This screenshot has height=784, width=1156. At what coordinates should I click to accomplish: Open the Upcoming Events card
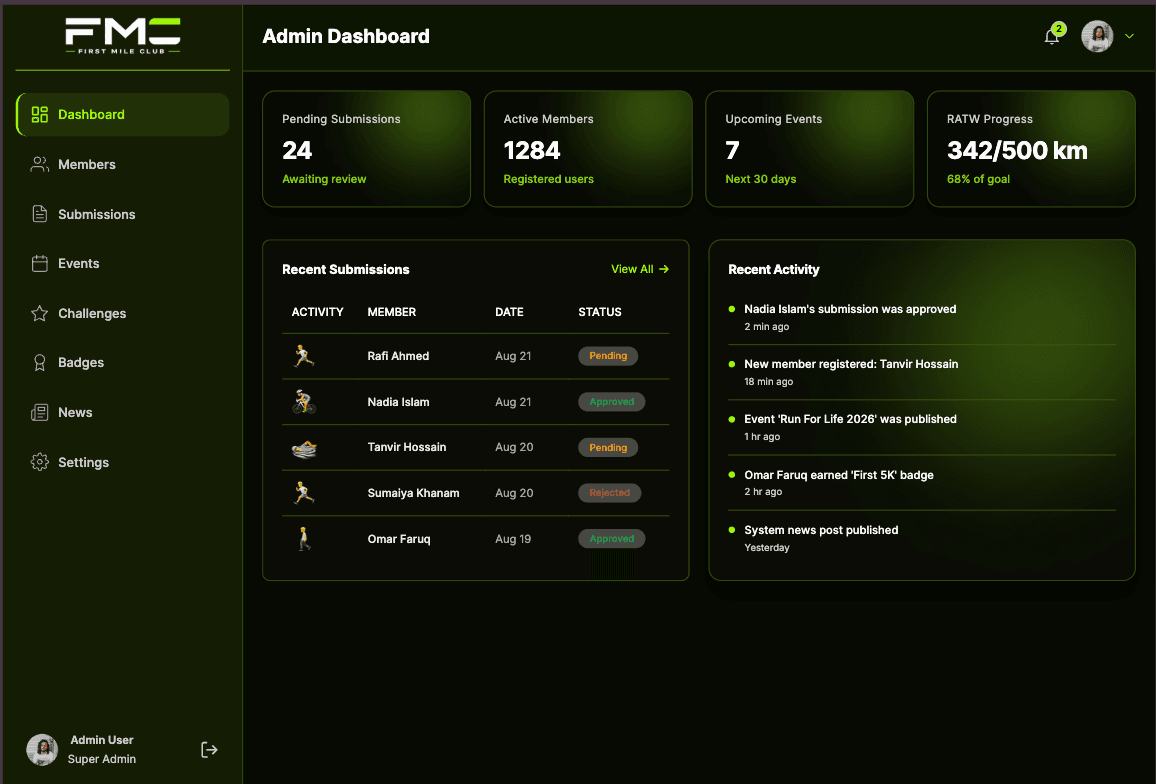click(x=809, y=149)
